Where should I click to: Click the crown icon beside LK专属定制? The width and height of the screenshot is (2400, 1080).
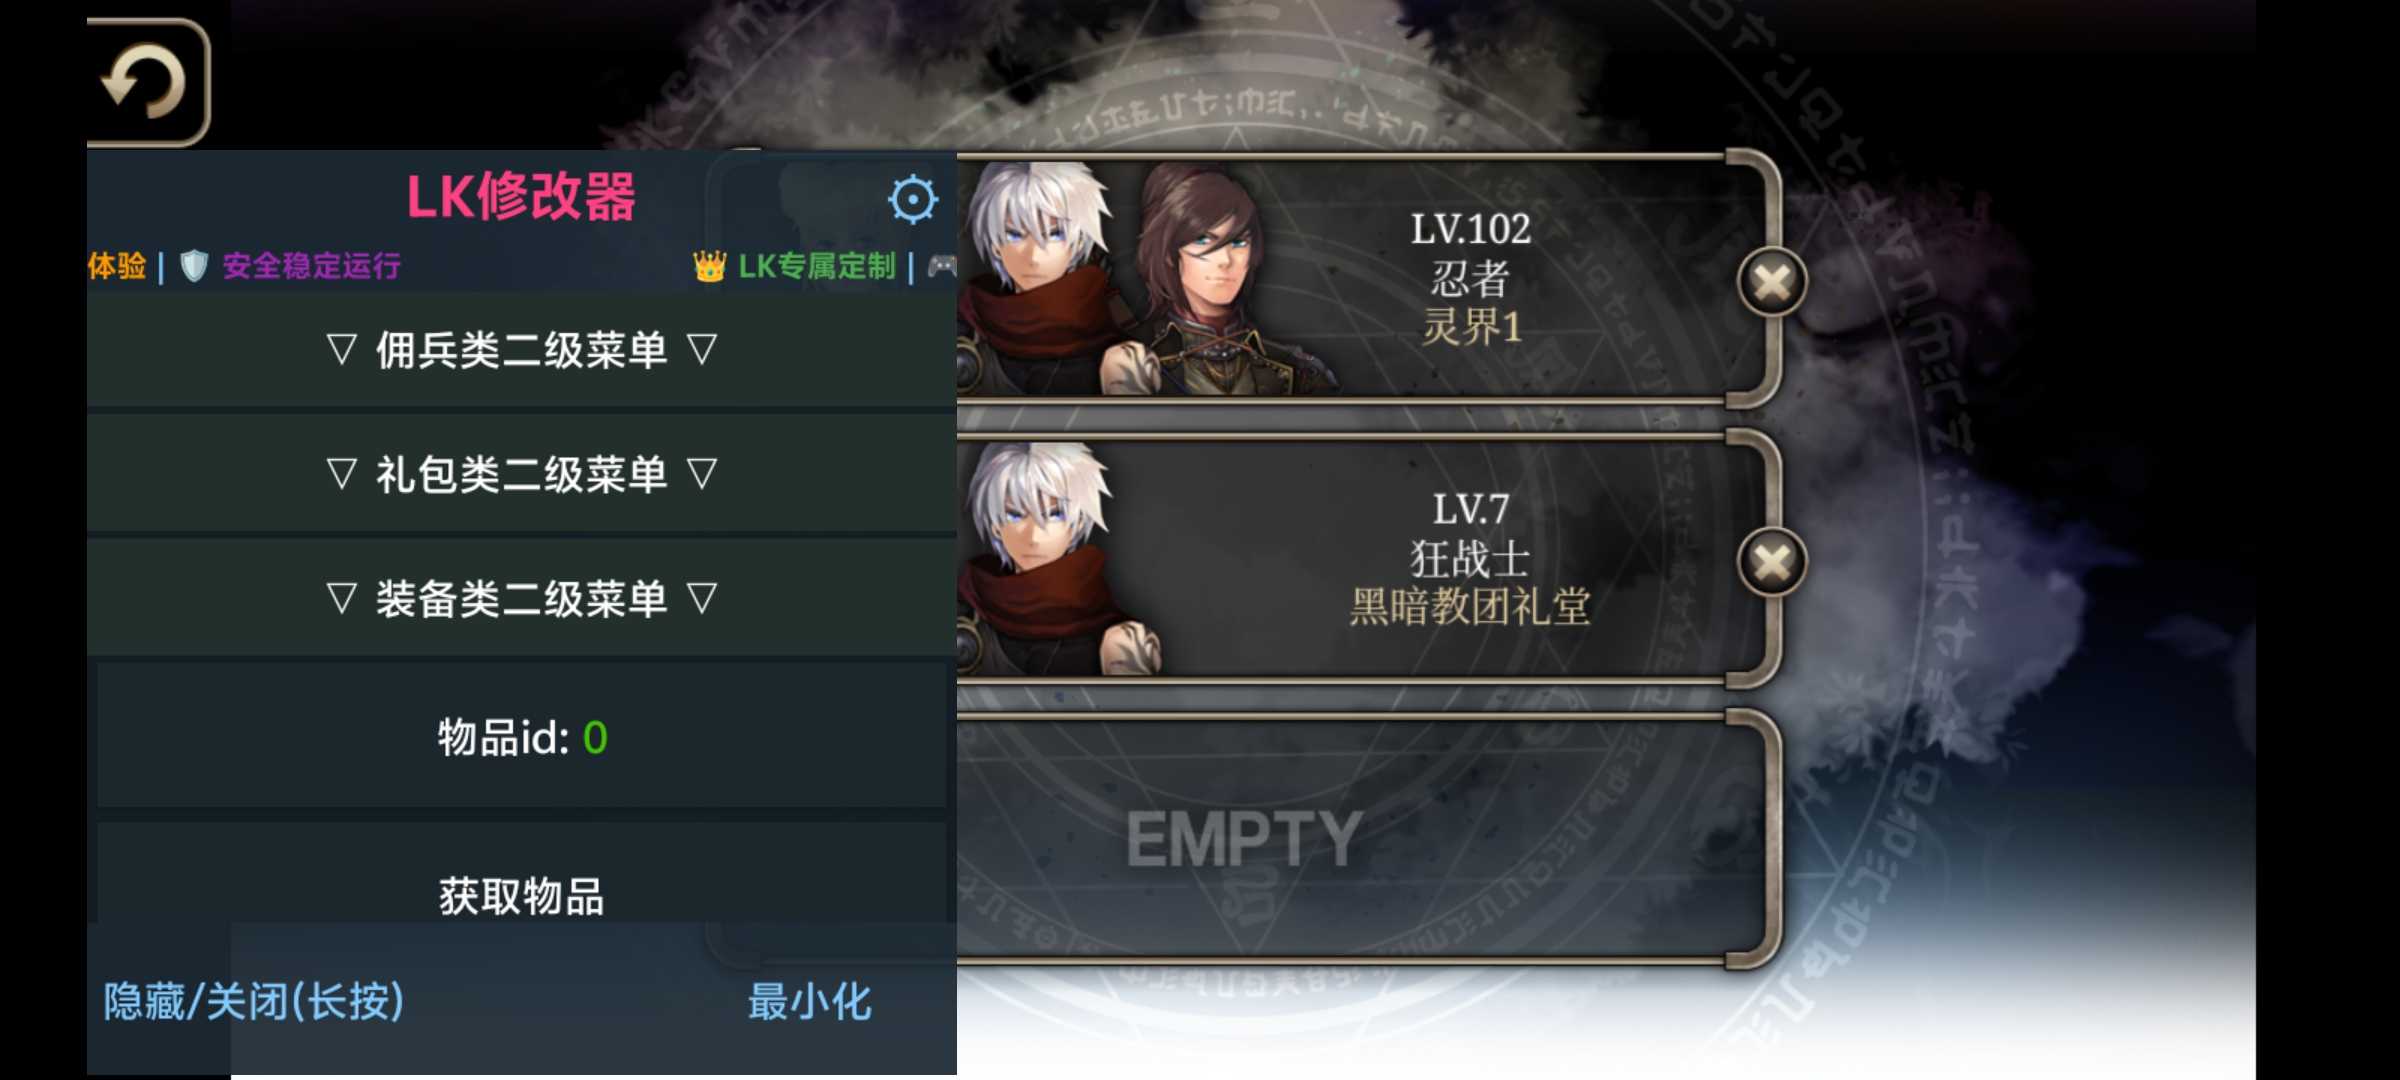(709, 266)
